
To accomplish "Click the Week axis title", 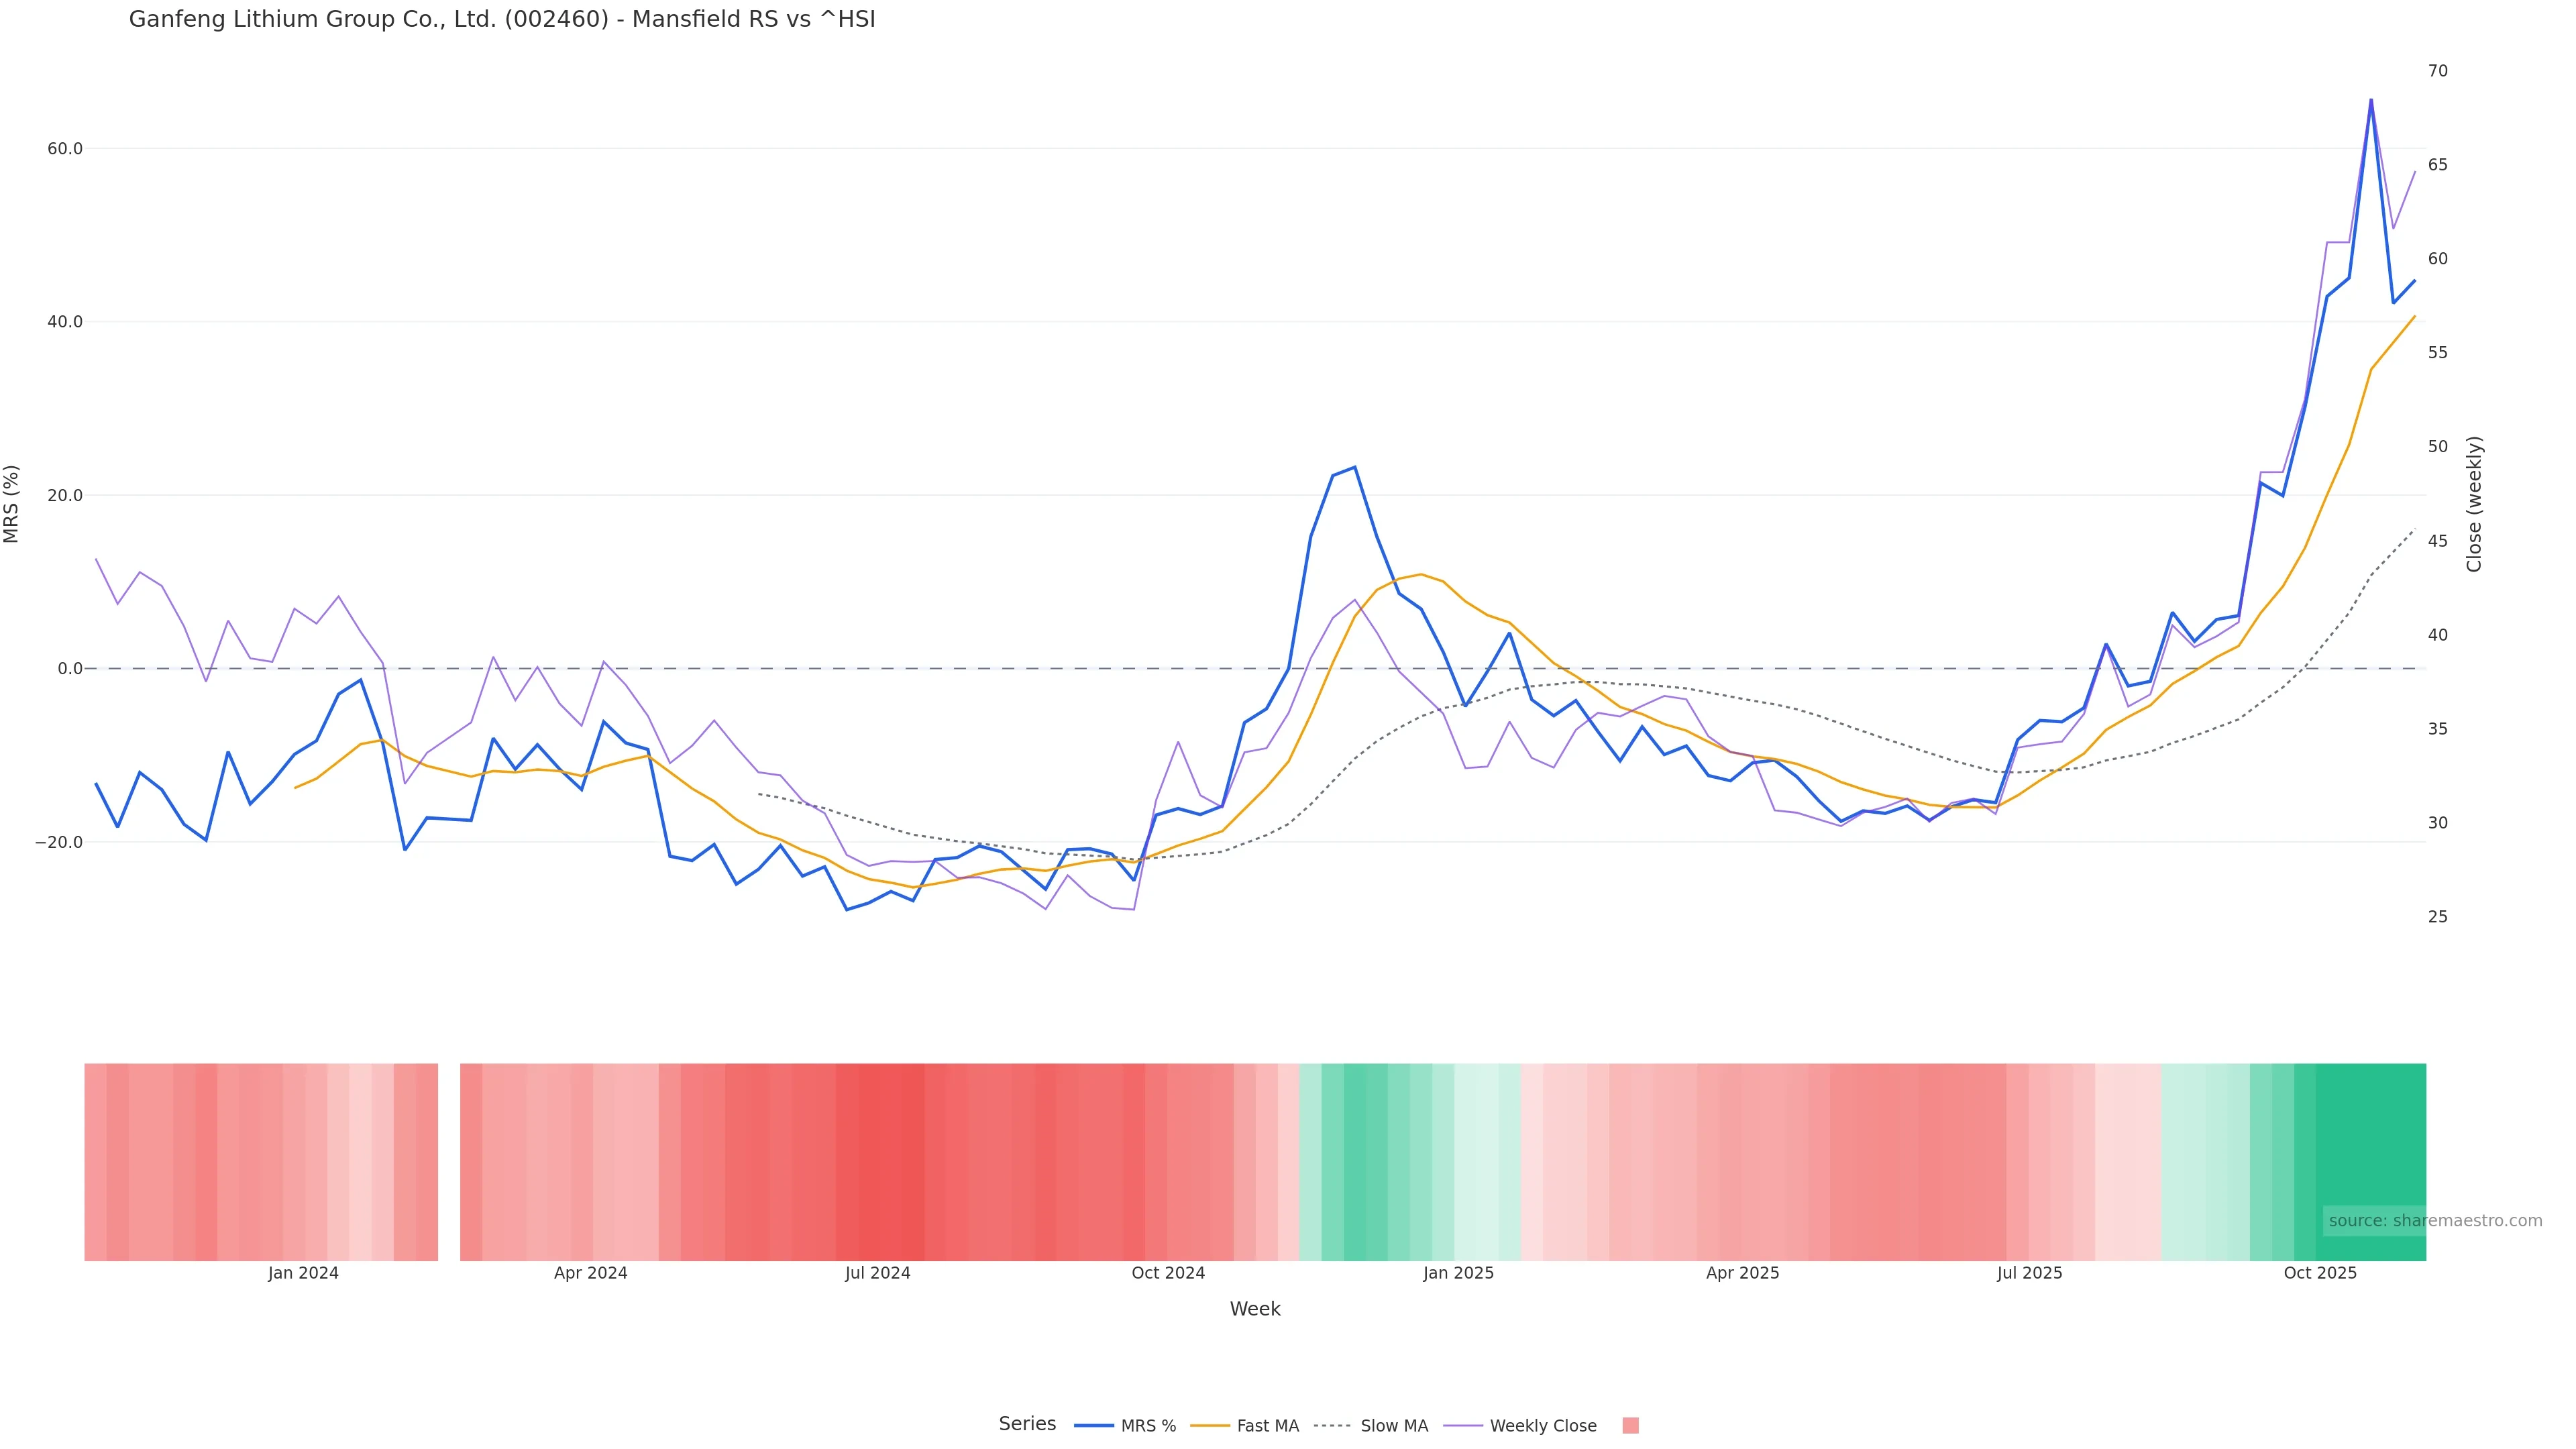I will pyautogui.click(x=1254, y=1309).
